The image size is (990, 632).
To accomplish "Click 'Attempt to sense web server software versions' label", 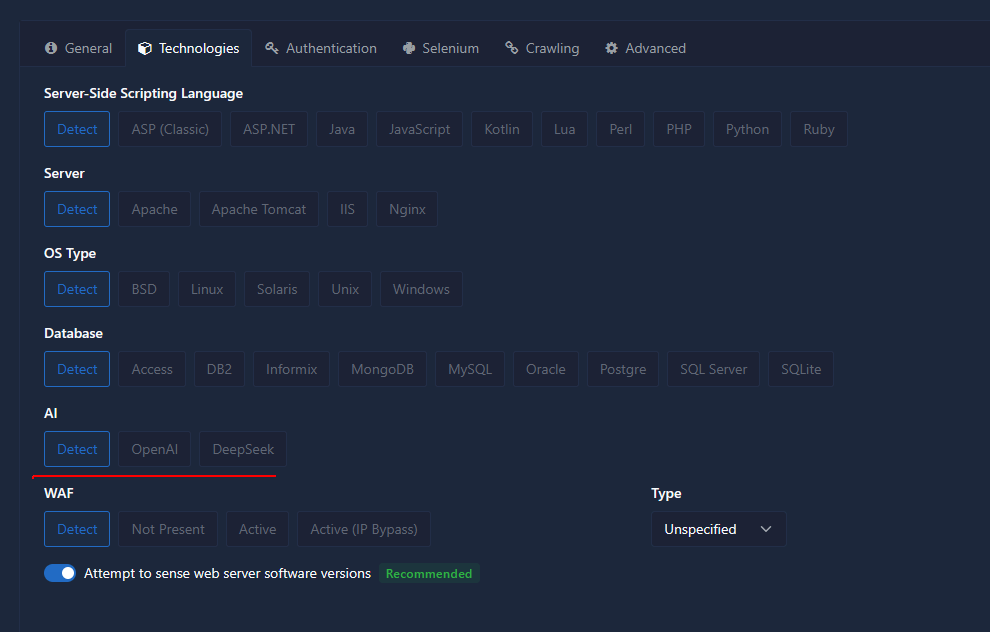I will click(227, 573).
